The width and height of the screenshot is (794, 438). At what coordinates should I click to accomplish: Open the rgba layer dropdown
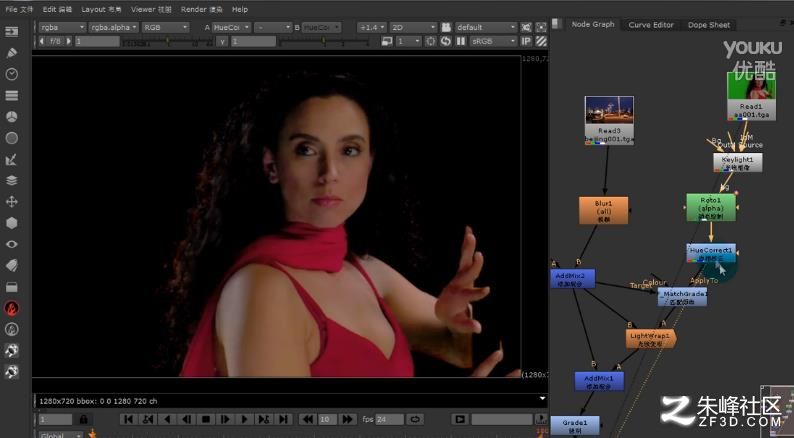click(x=62, y=27)
